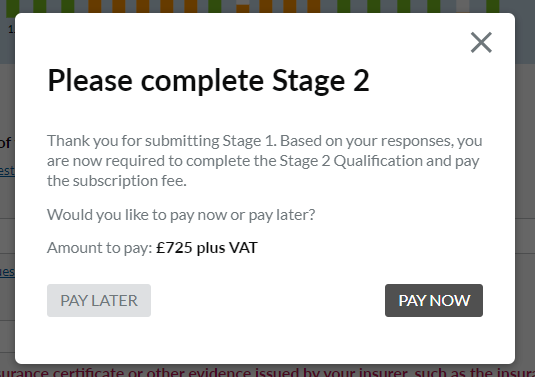535x377 pixels.
Task: Click the number label under the progress bar
Action: (12, 29)
